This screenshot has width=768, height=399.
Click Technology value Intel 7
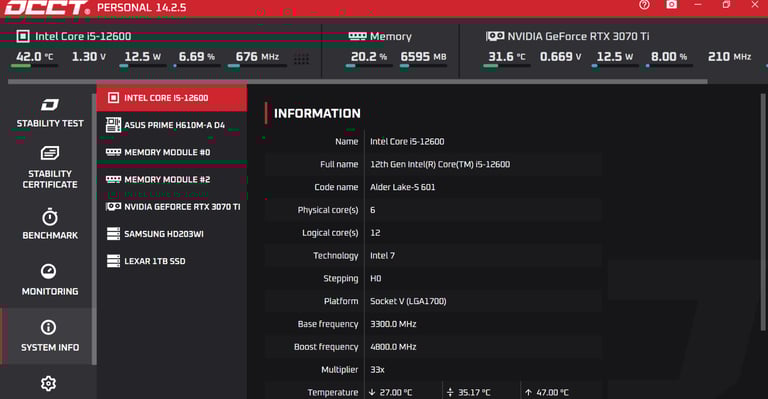(x=382, y=256)
